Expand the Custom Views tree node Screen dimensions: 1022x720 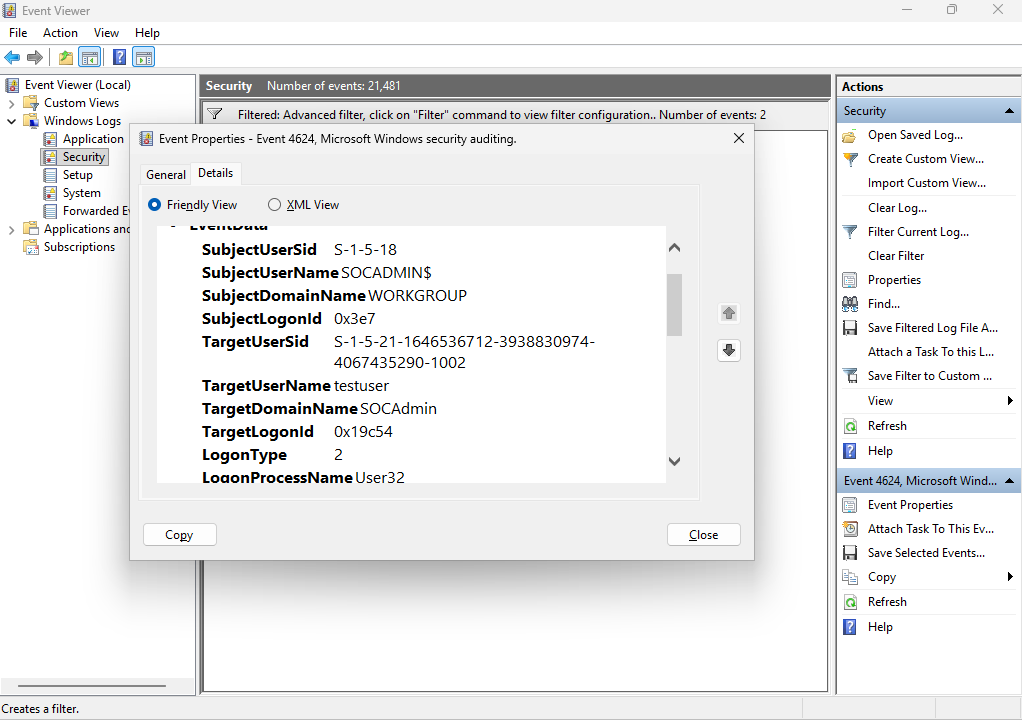(x=9, y=102)
